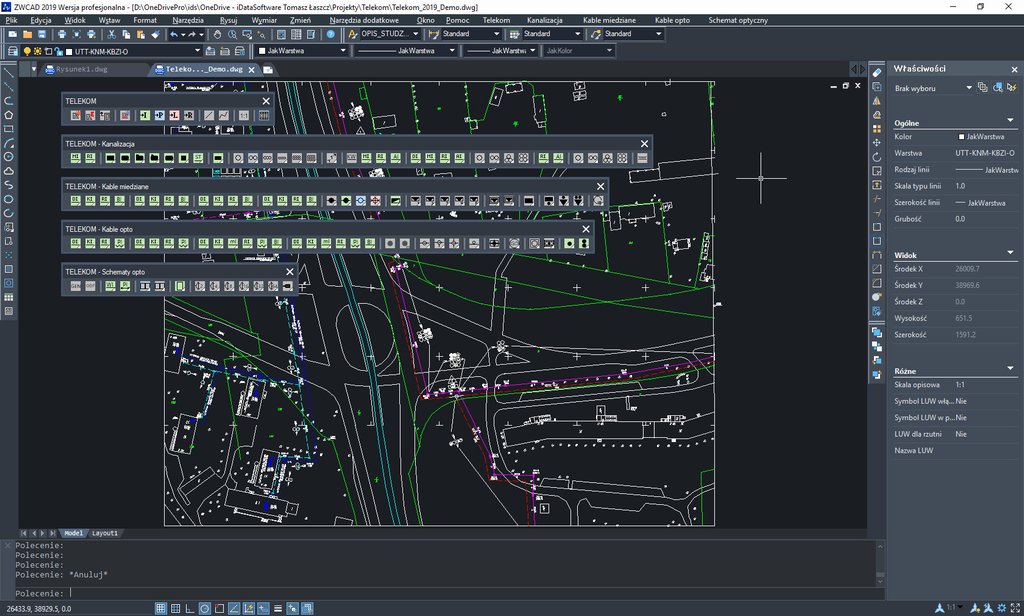Select the Pan hand tool
Screen dimensions: 1024x616
click(216, 34)
